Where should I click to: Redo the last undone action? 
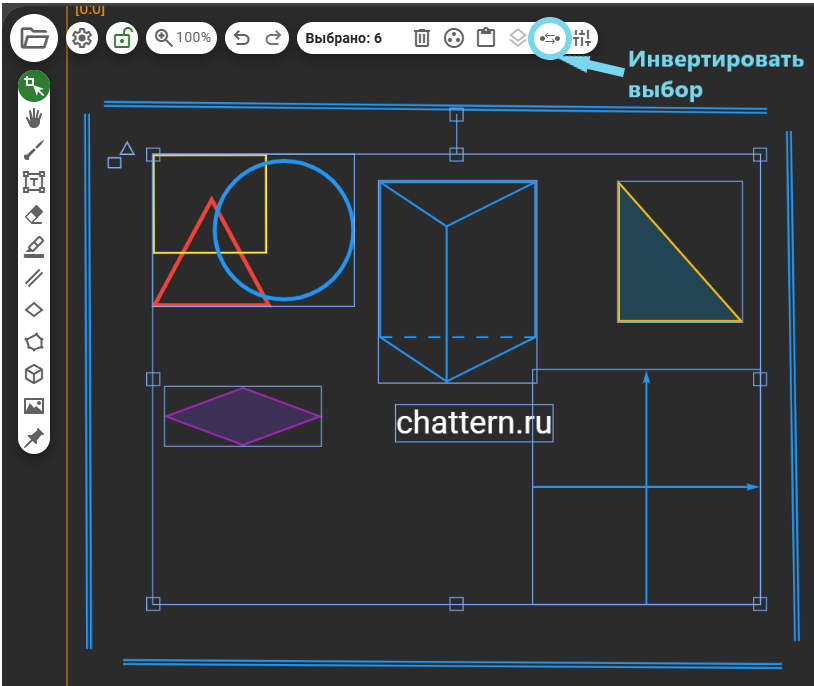point(273,39)
